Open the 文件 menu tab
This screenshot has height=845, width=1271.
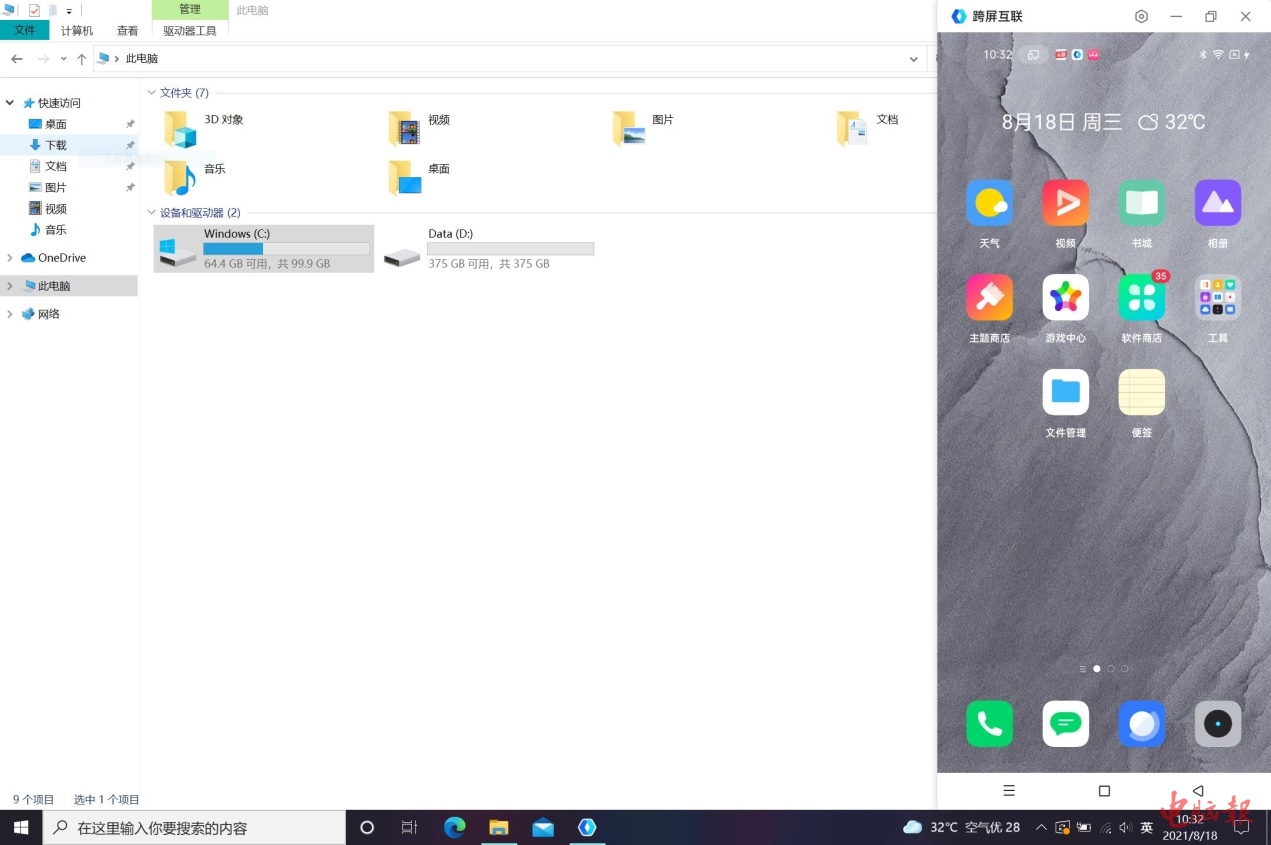(x=25, y=31)
